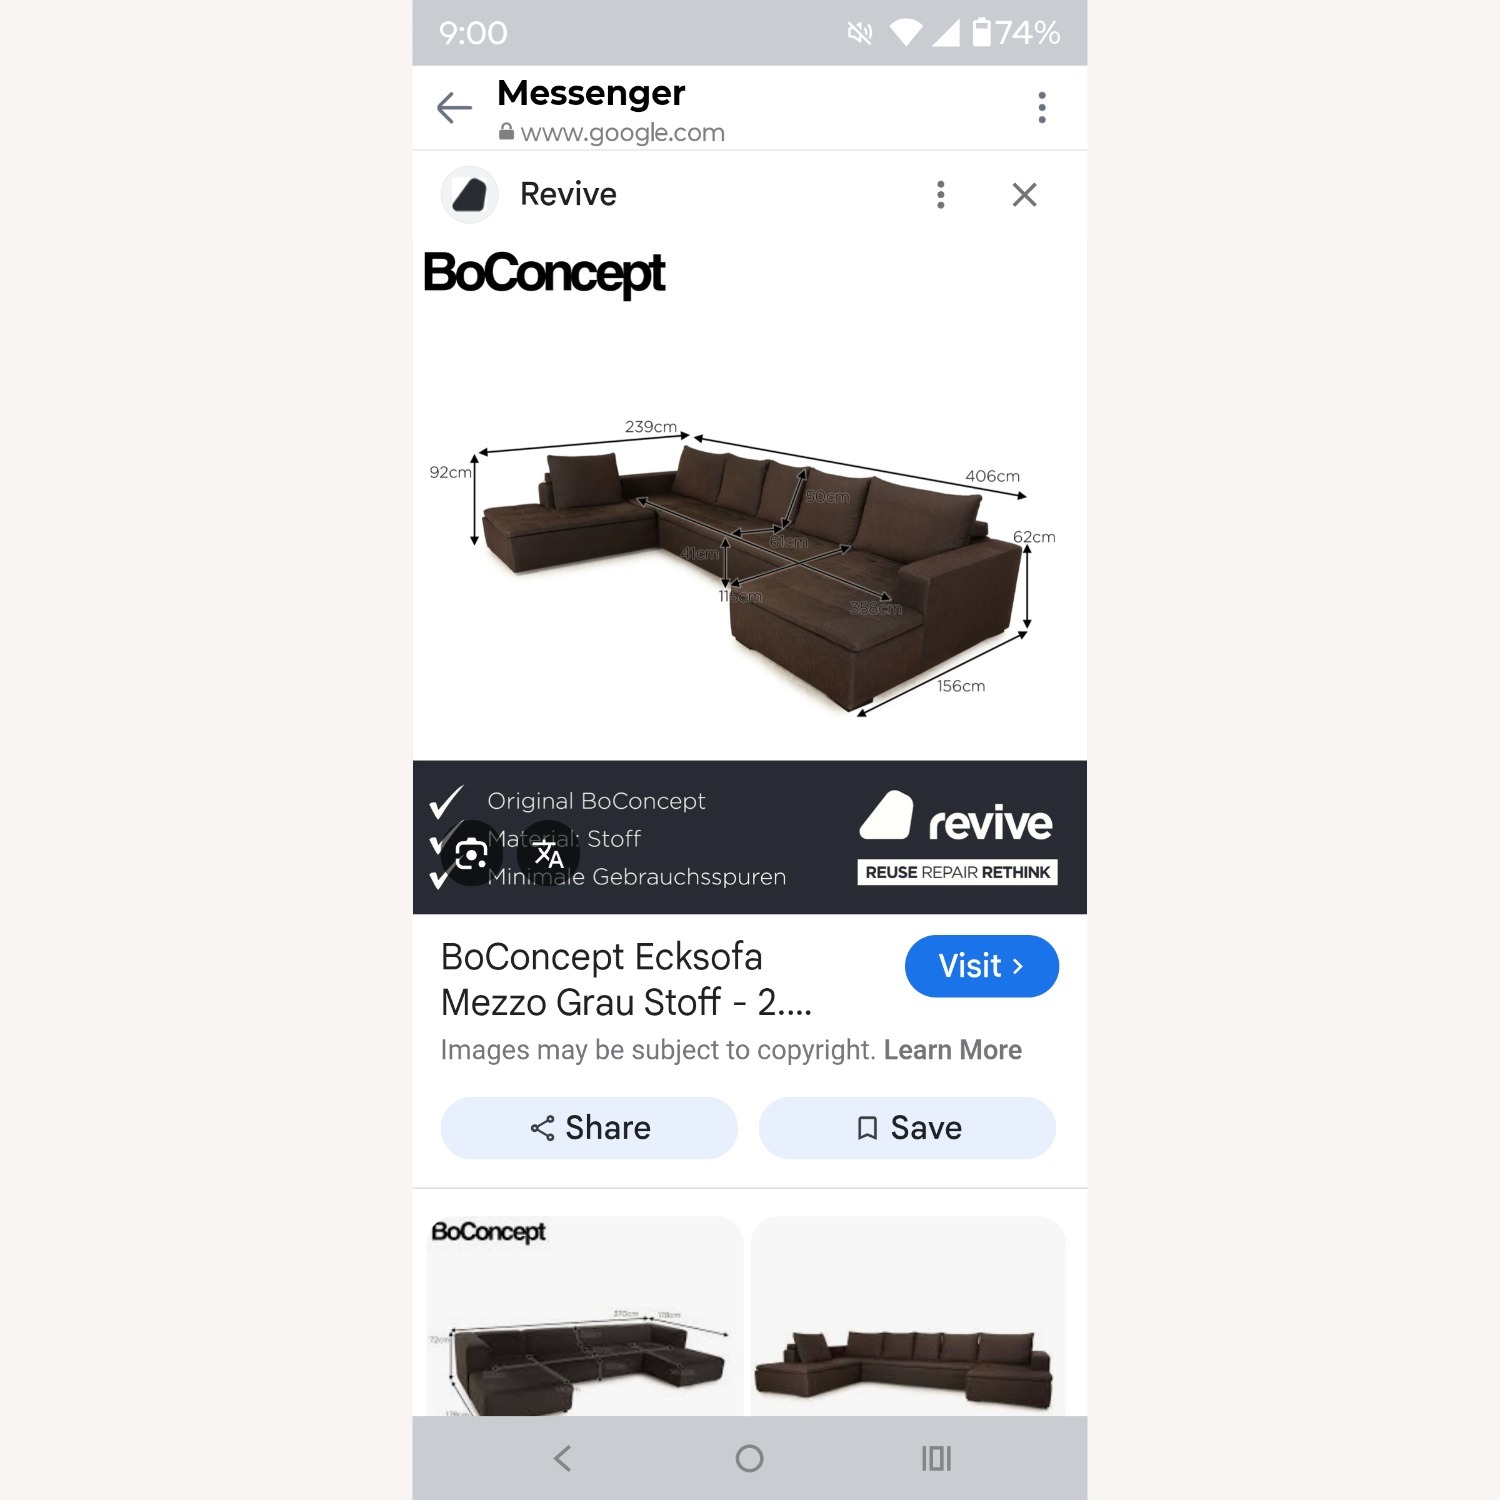Tap the back arrow beside Messenger title
The width and height of the screenshot is (1500, 1500).
click(x=454, y=108)
